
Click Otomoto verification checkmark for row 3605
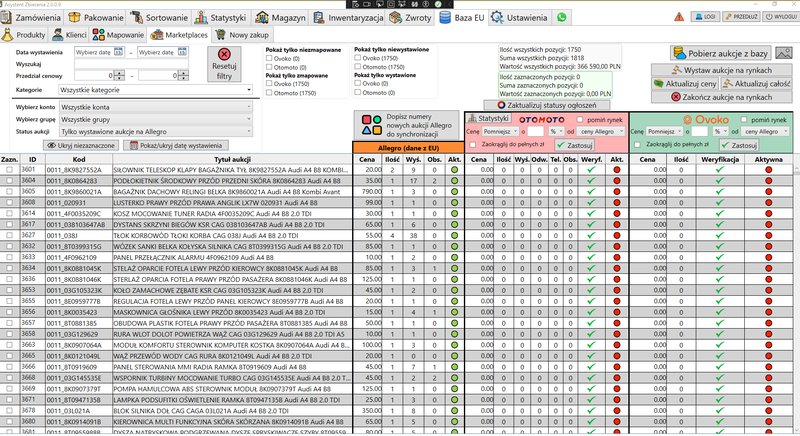click(591, 192)
